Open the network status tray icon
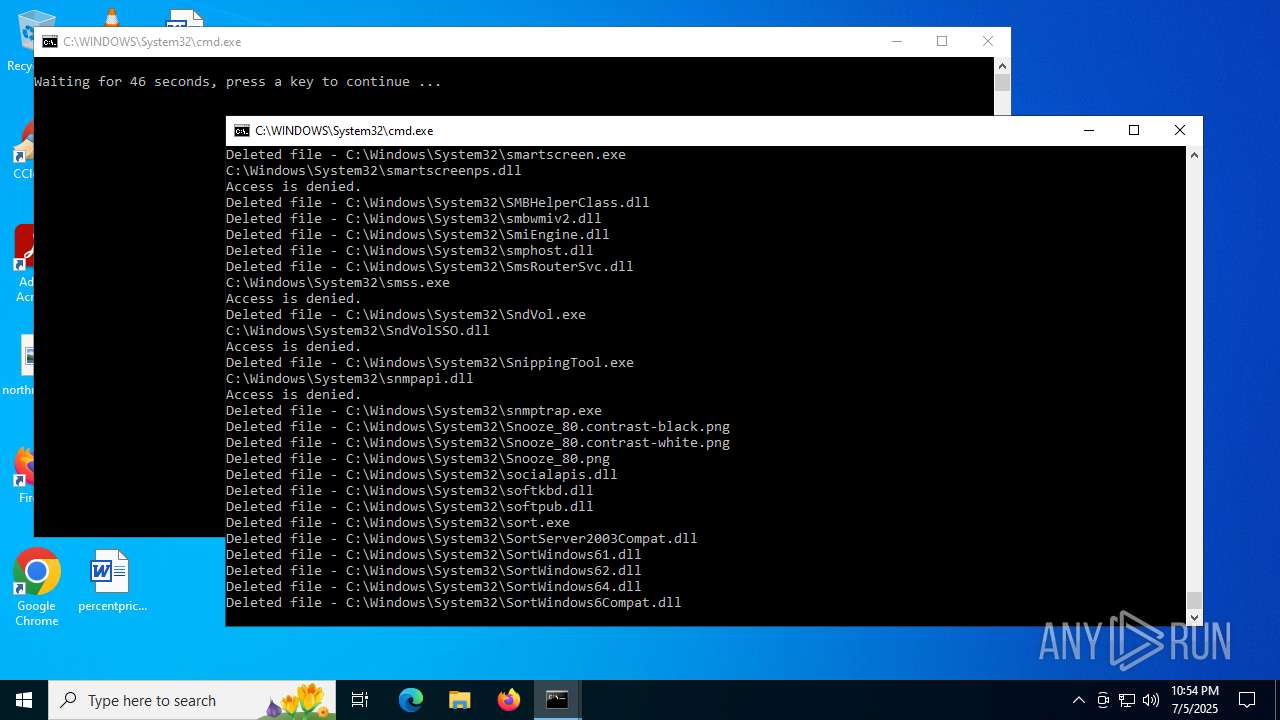 point(1127,700)
